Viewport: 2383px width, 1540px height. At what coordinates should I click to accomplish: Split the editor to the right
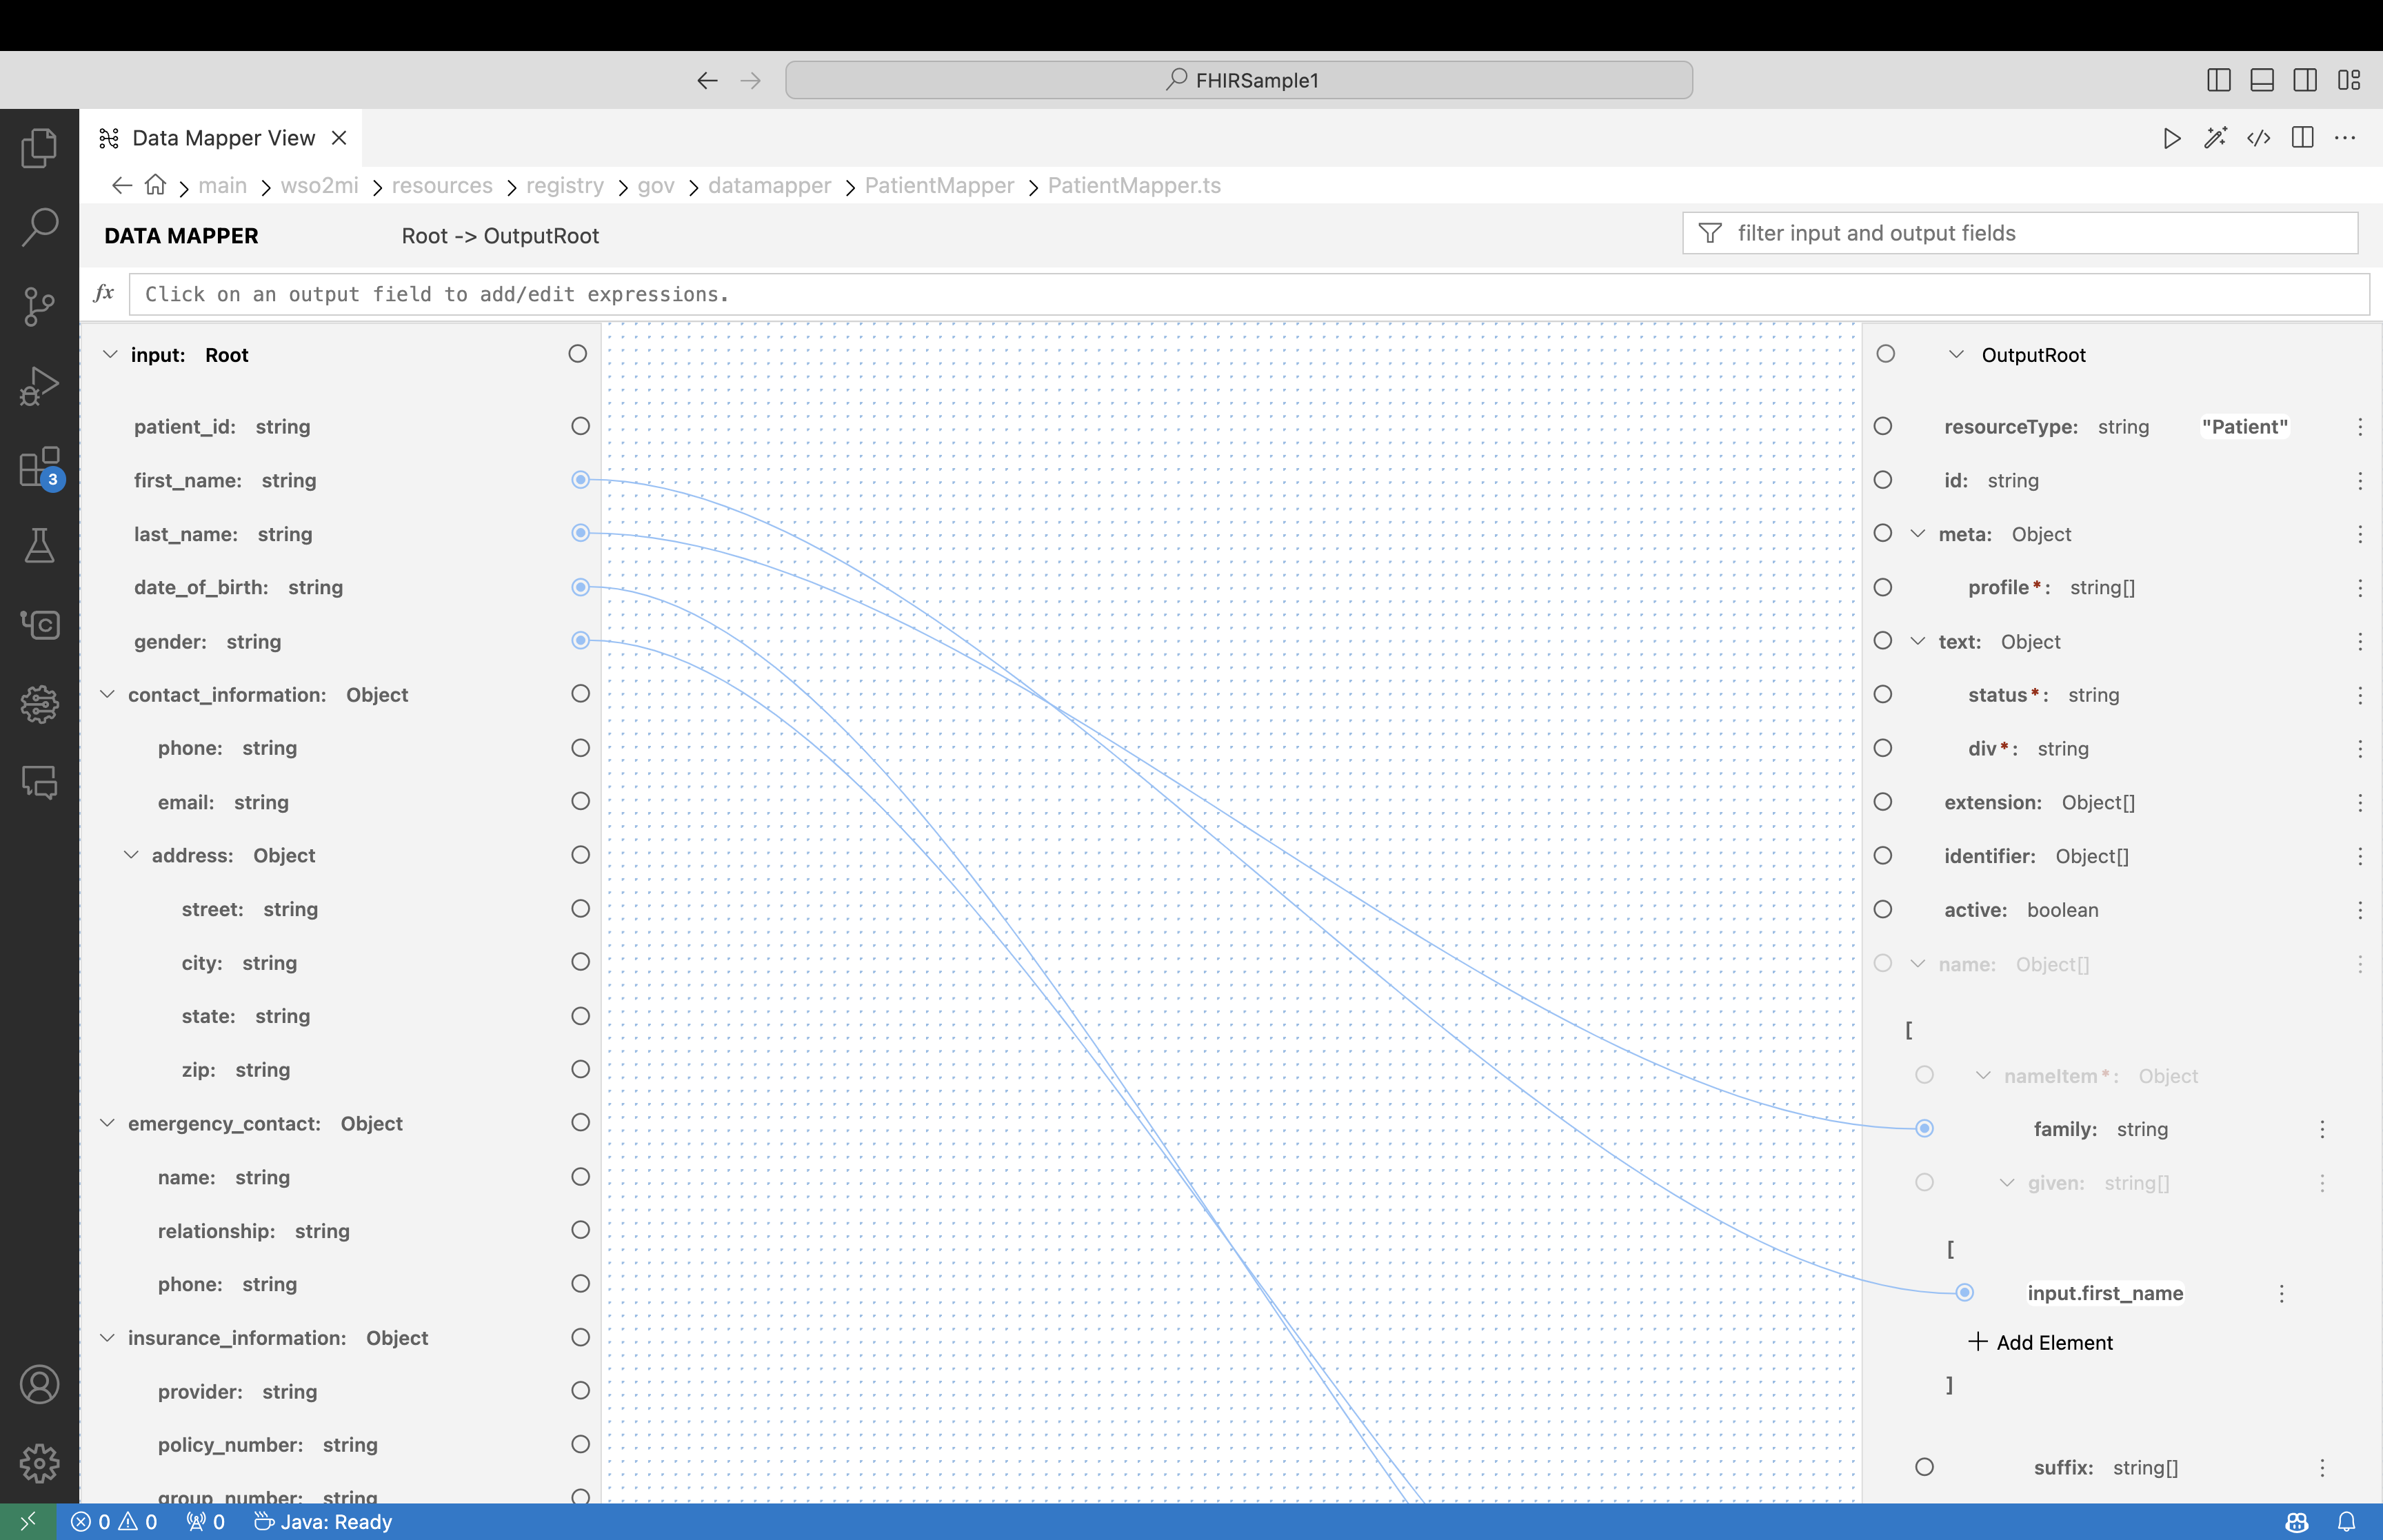(2302, 138)
